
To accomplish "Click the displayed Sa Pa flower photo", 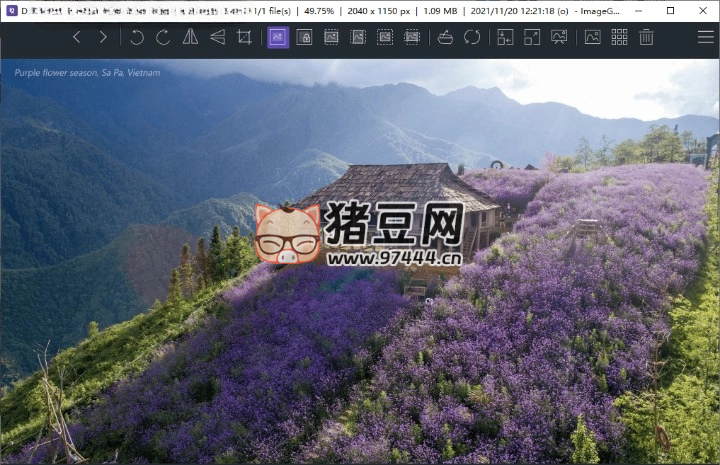I will (360, 261).
